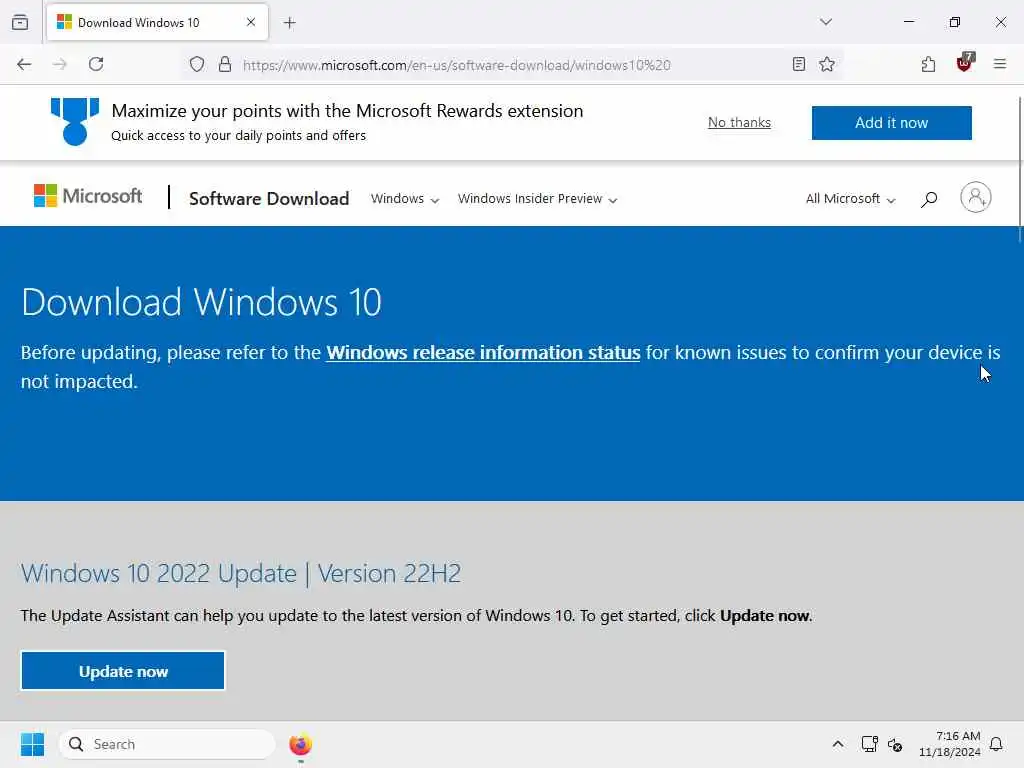Image resolution: width=1024 pixels, height=768 pixels.
Task: Select the Download Windows 10 tab
Action: 157,22
